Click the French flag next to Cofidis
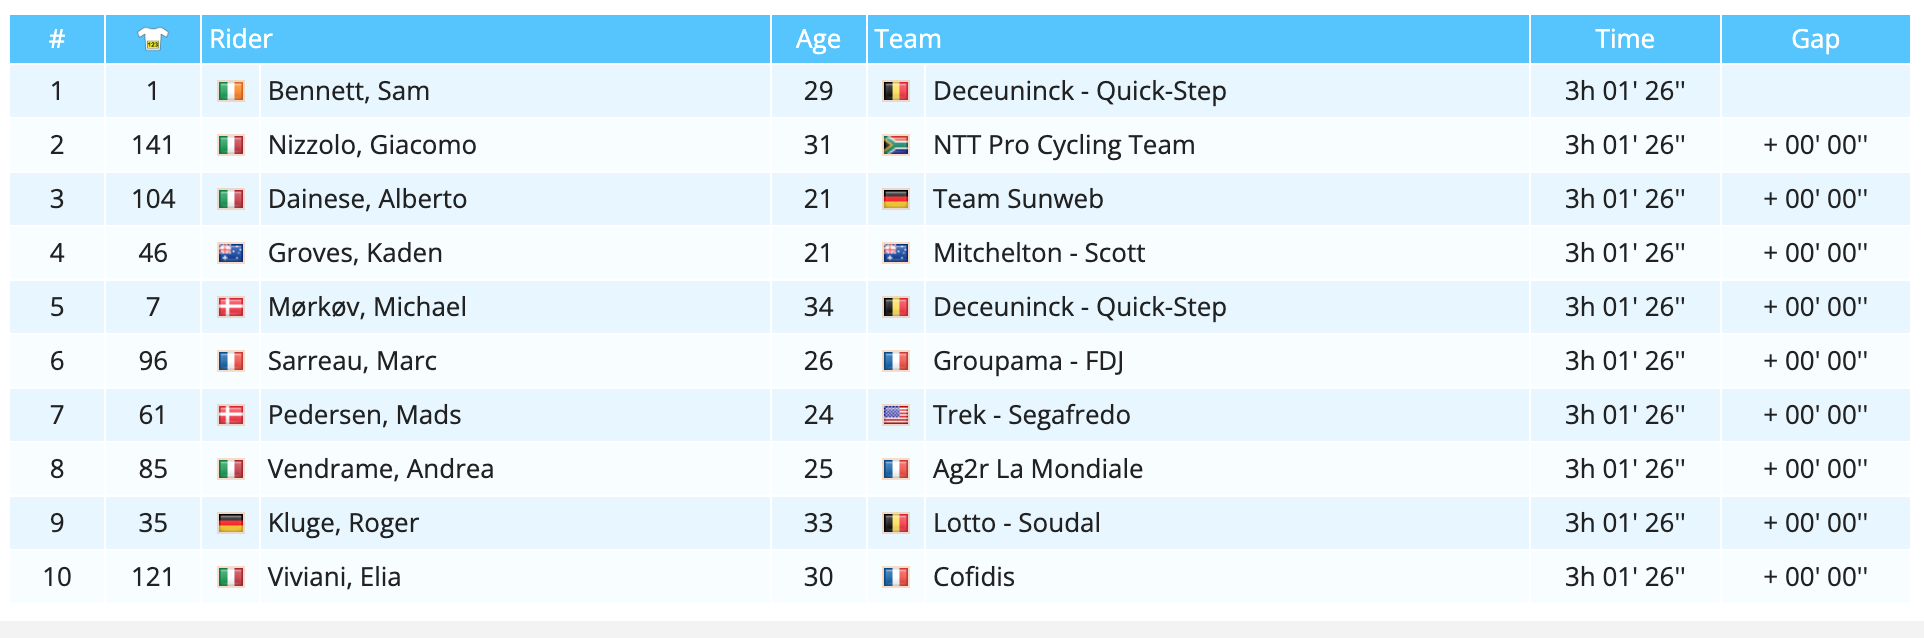This screenshot has width=1924, height=638. coord(895,577)
